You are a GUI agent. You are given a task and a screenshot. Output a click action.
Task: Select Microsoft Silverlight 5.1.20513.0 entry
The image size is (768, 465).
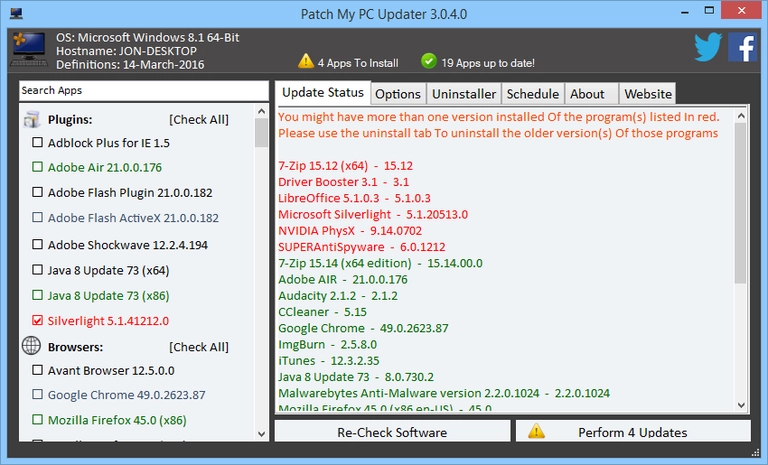[373, 214]
